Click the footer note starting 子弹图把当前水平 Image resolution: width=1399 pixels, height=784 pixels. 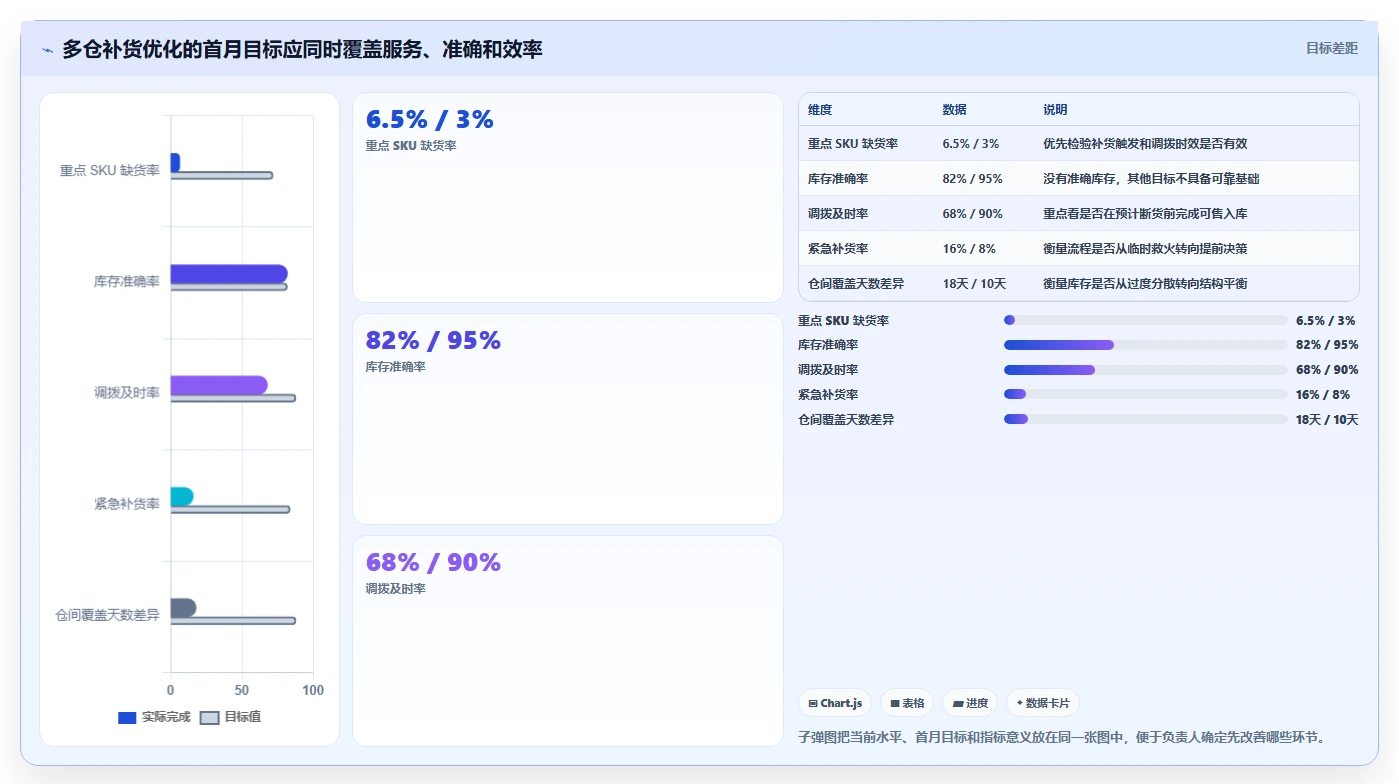pos(1062,738)
